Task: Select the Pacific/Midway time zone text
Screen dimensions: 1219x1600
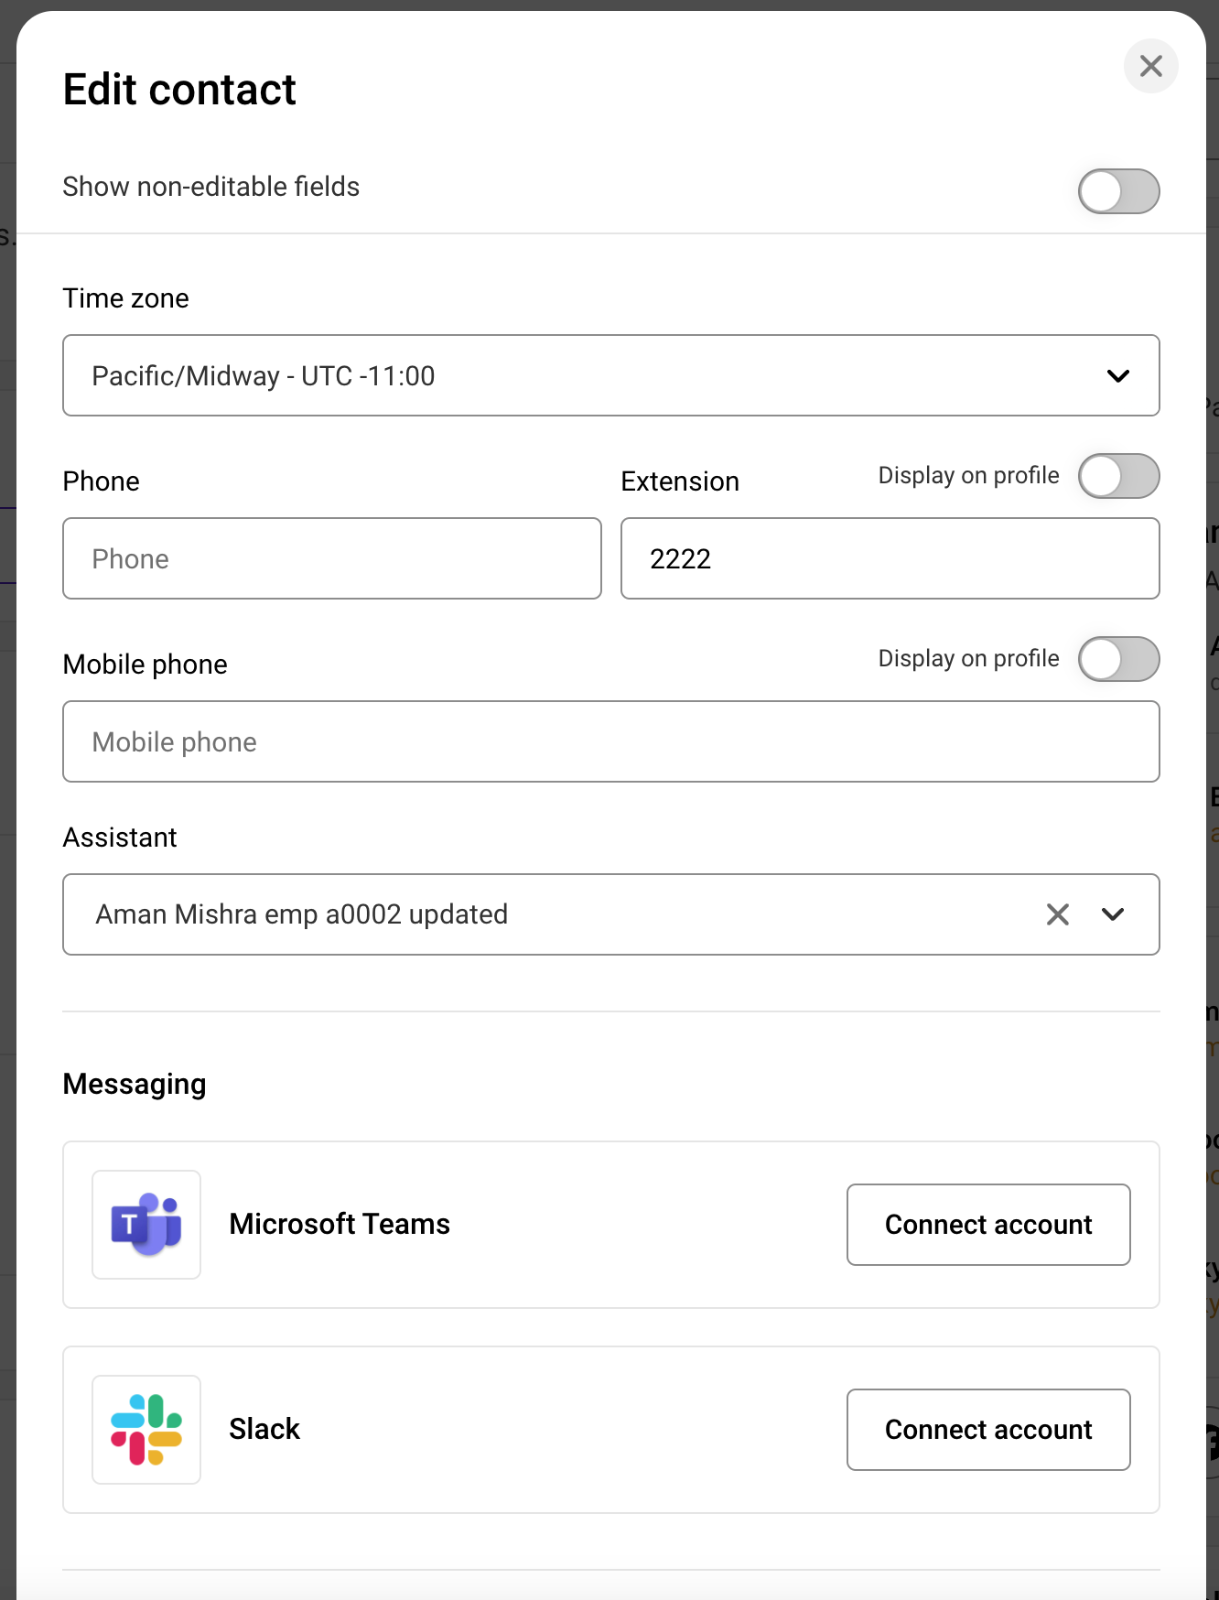Action: coord(263,376)
